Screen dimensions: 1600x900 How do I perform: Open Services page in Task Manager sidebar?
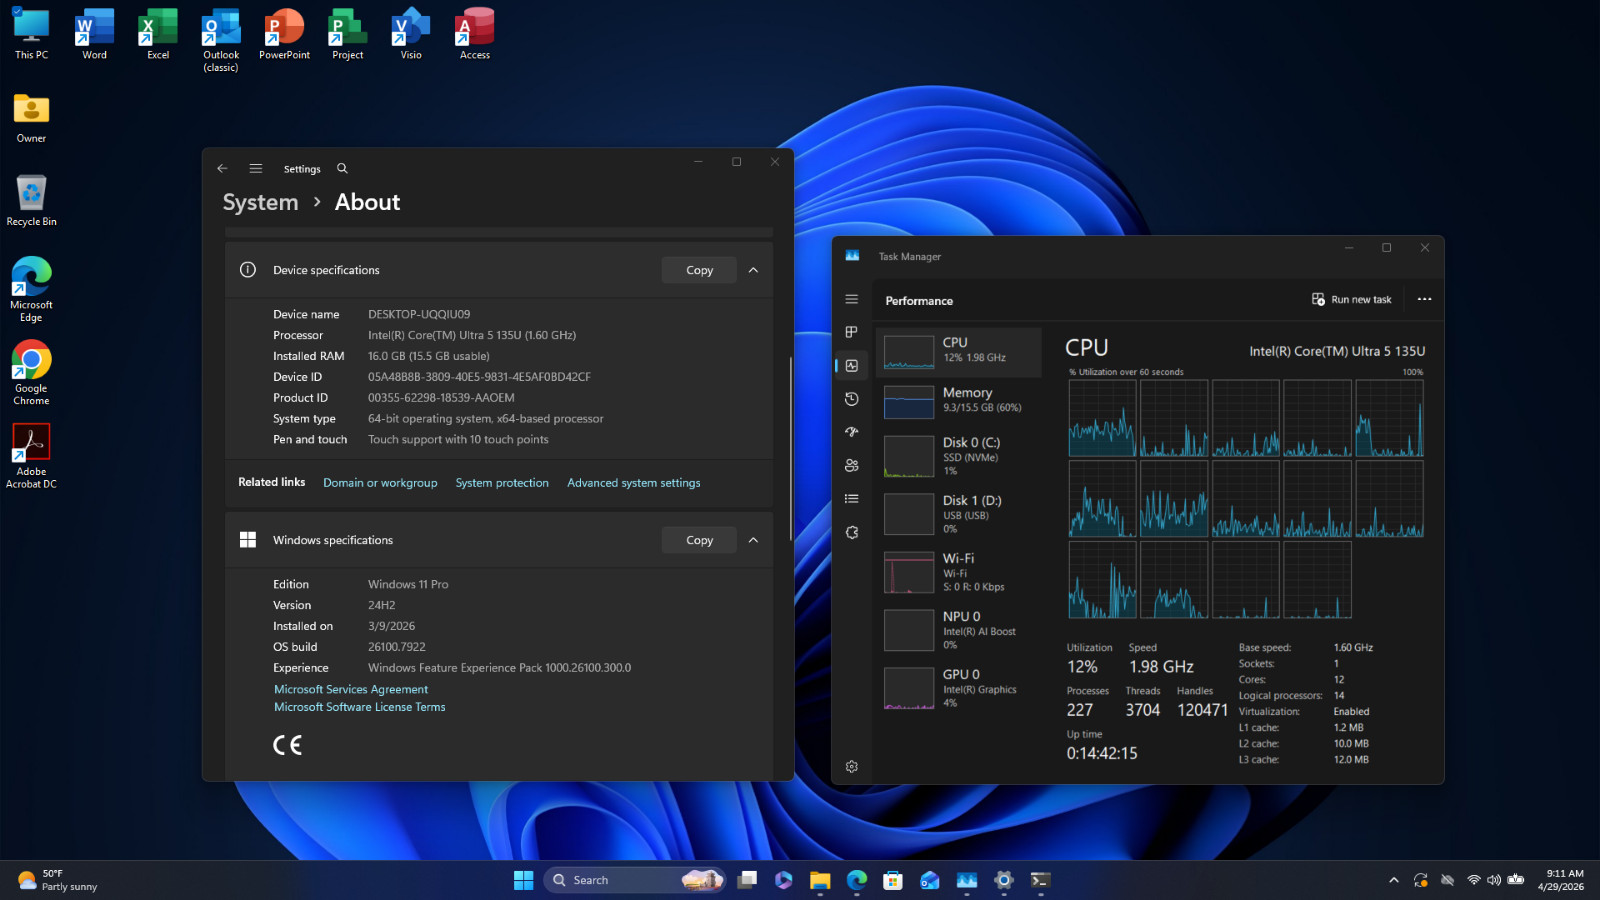(x=852, y=532)
